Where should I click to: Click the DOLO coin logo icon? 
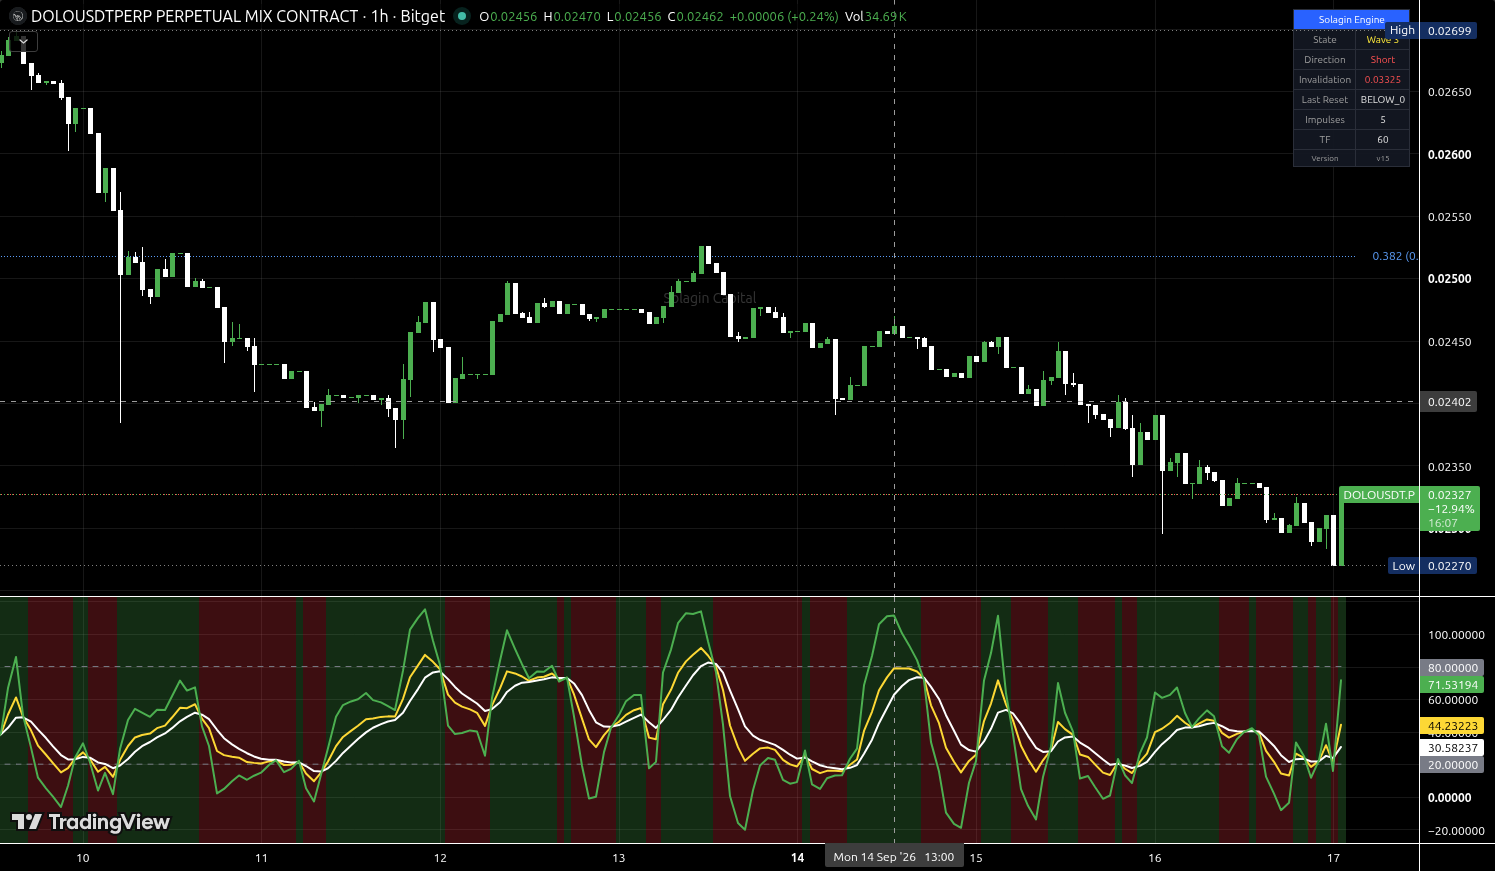[x=17, y=16]
